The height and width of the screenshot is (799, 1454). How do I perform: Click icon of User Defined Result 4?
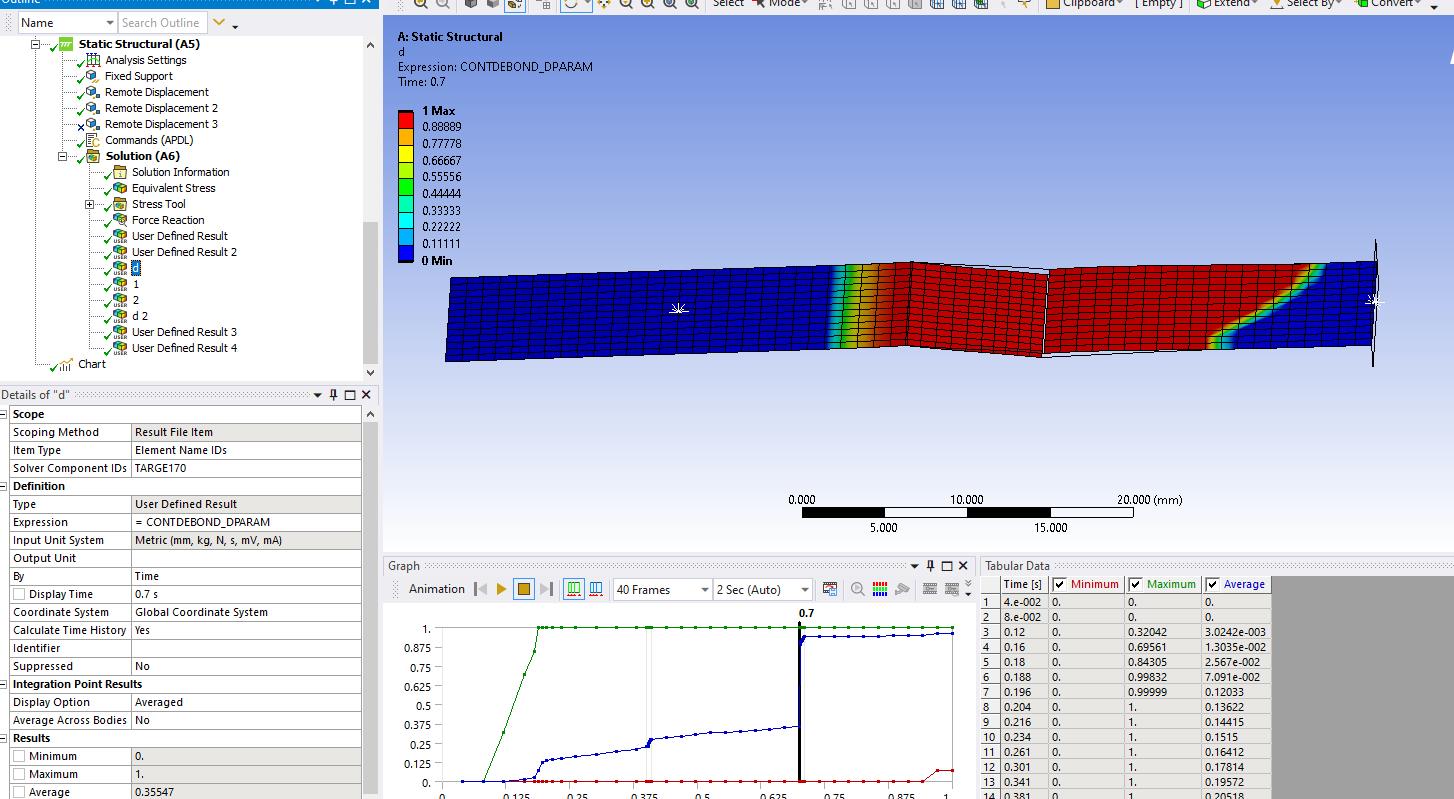tap(120, 348)
